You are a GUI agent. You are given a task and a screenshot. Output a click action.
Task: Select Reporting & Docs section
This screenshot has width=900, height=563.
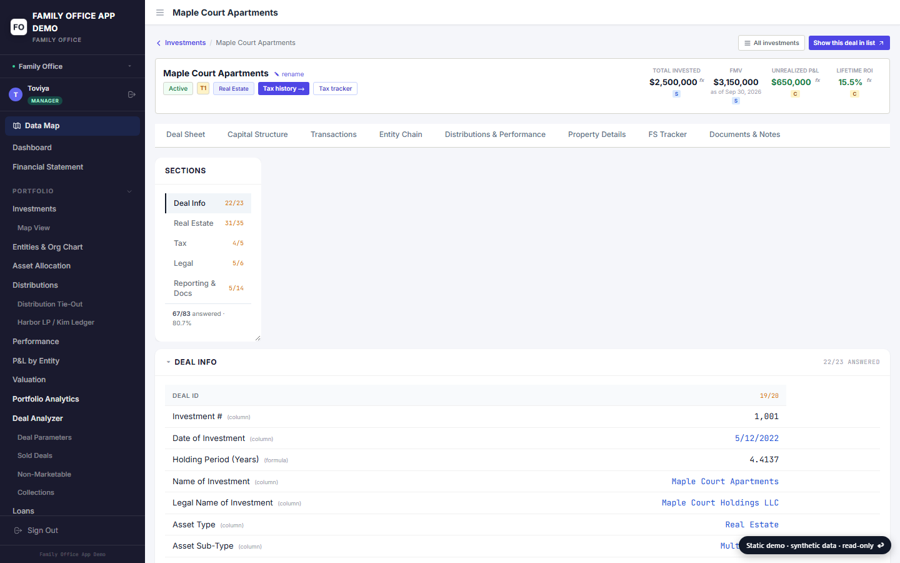pyautogui.click(x=208, y=288)
